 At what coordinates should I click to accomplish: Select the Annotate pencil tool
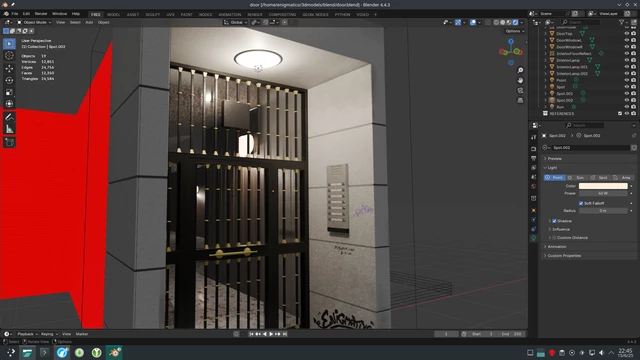click(x=9, y=118)
